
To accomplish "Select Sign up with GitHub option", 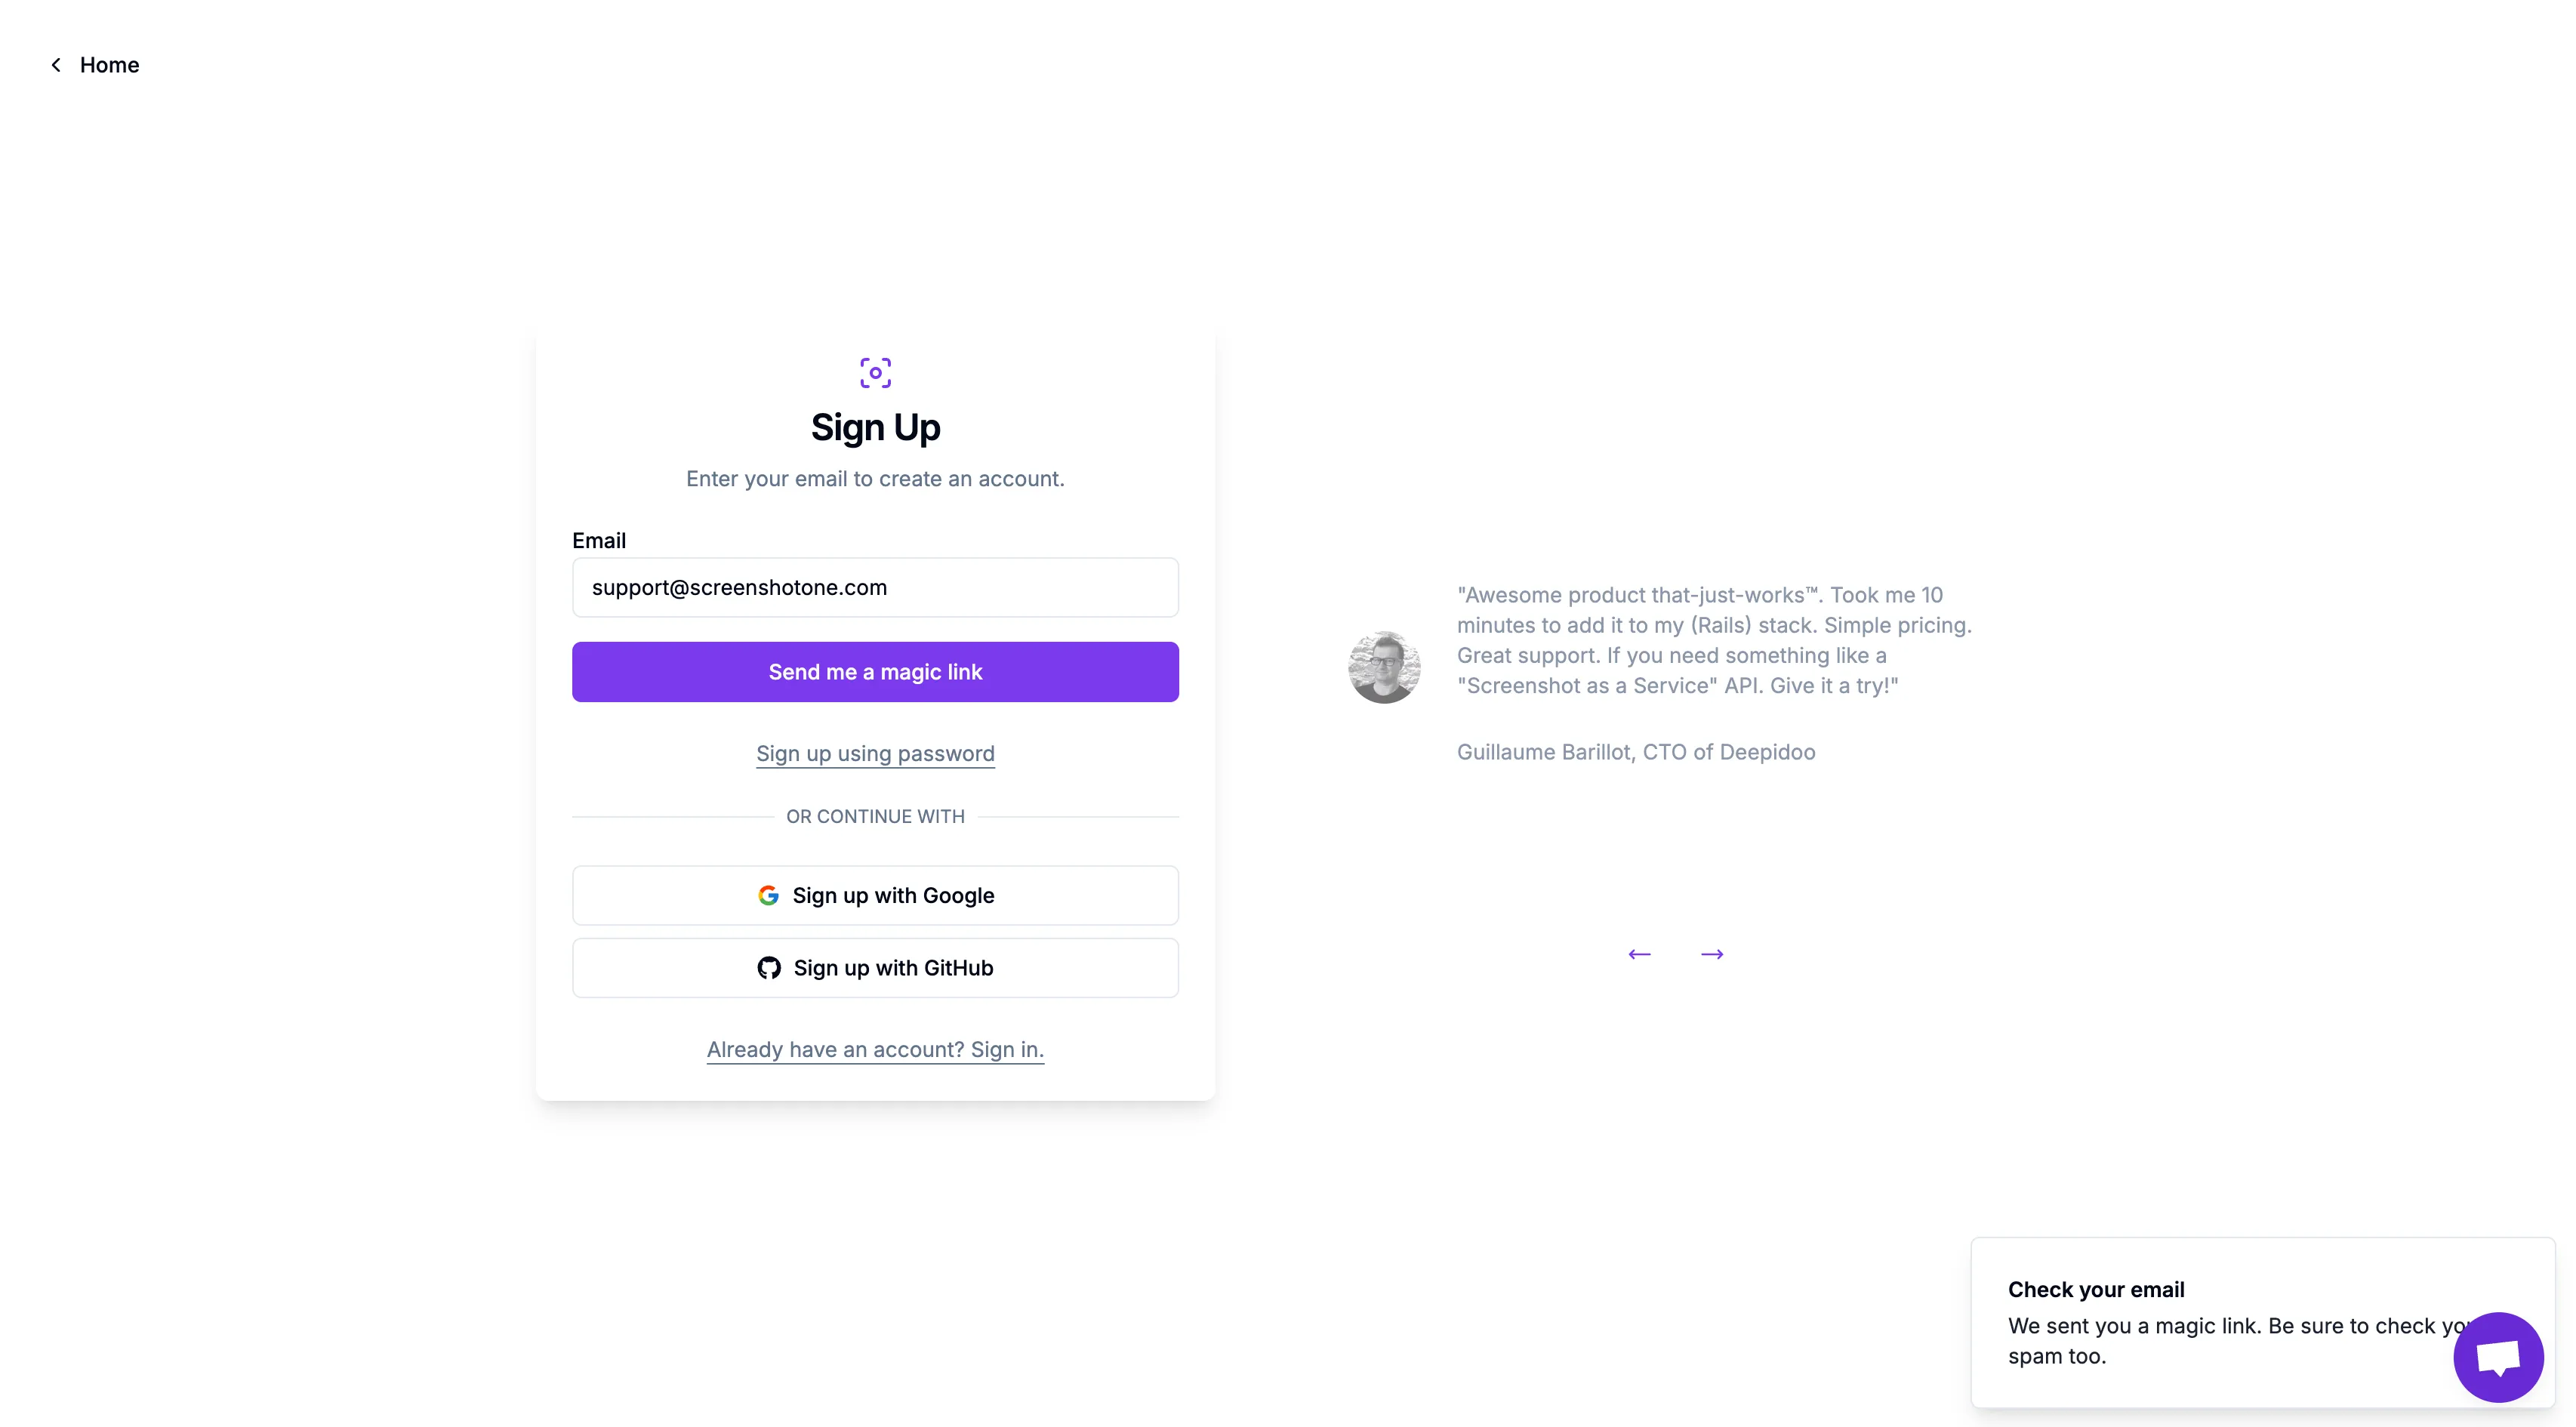I will pyautogui.click(x=875, y=966).
